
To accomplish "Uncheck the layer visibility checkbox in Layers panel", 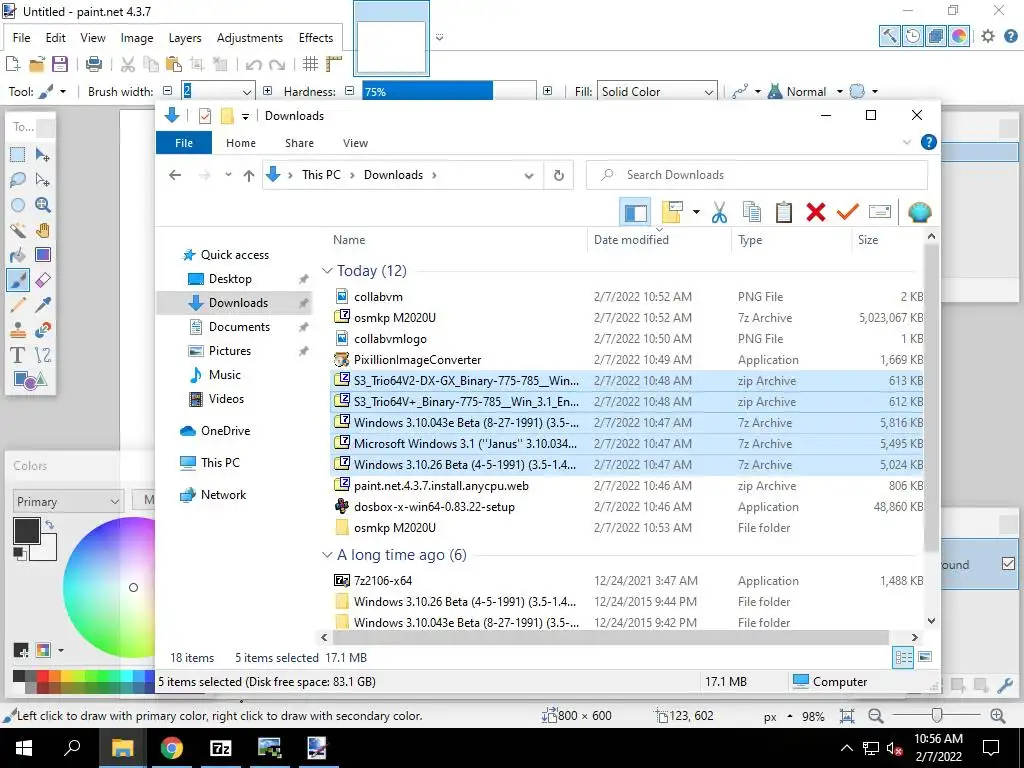I will [x=1008, y=564].
